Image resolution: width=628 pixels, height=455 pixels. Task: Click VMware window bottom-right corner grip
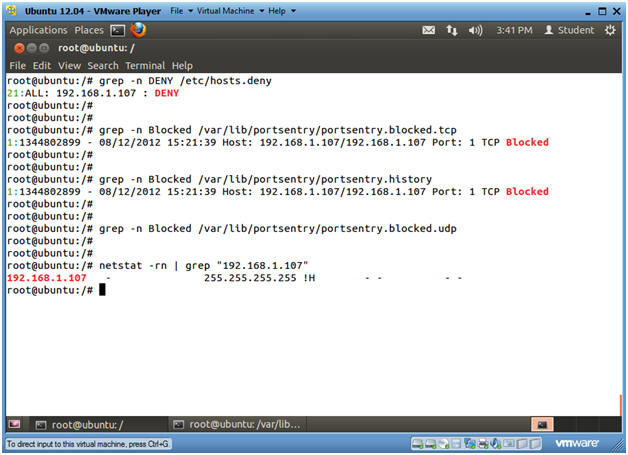(x=618, y=445)
